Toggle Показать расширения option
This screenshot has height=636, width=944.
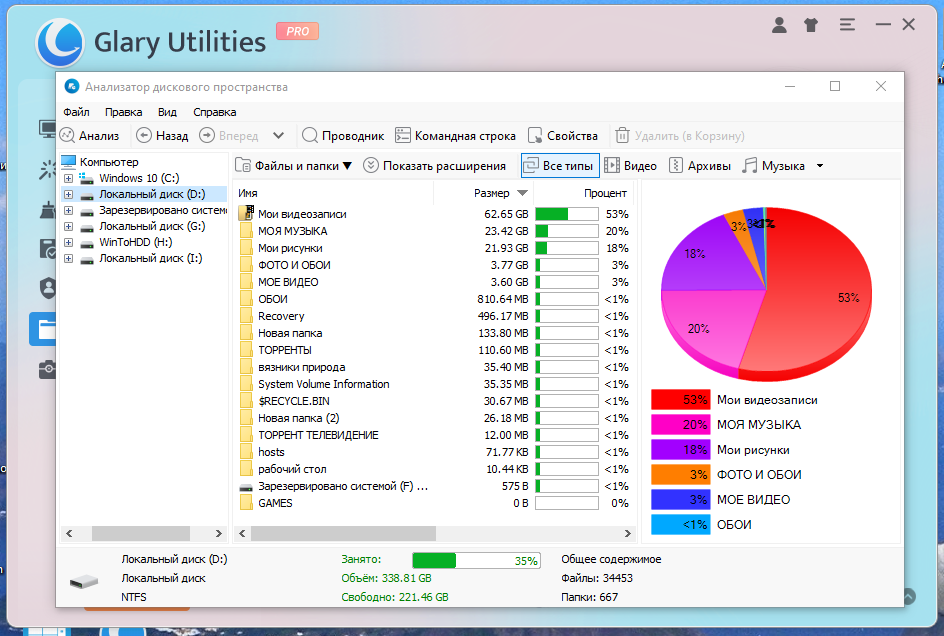[x=434, y=166]
